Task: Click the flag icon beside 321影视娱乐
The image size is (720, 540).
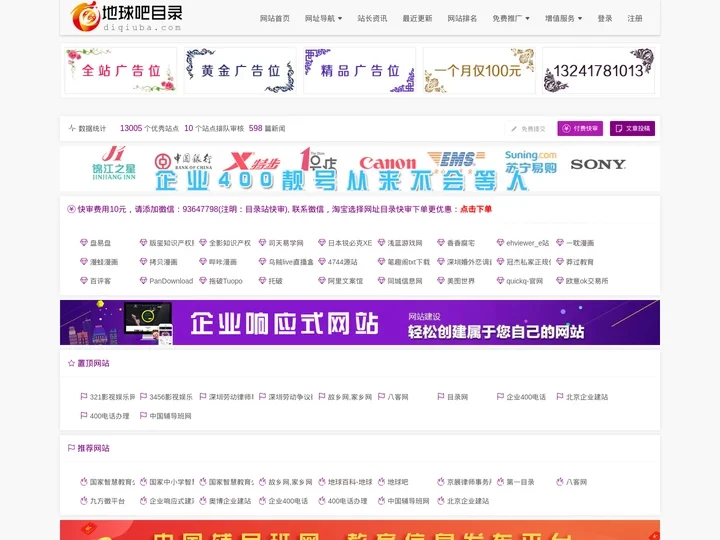Action: click(x=84, y=396)
